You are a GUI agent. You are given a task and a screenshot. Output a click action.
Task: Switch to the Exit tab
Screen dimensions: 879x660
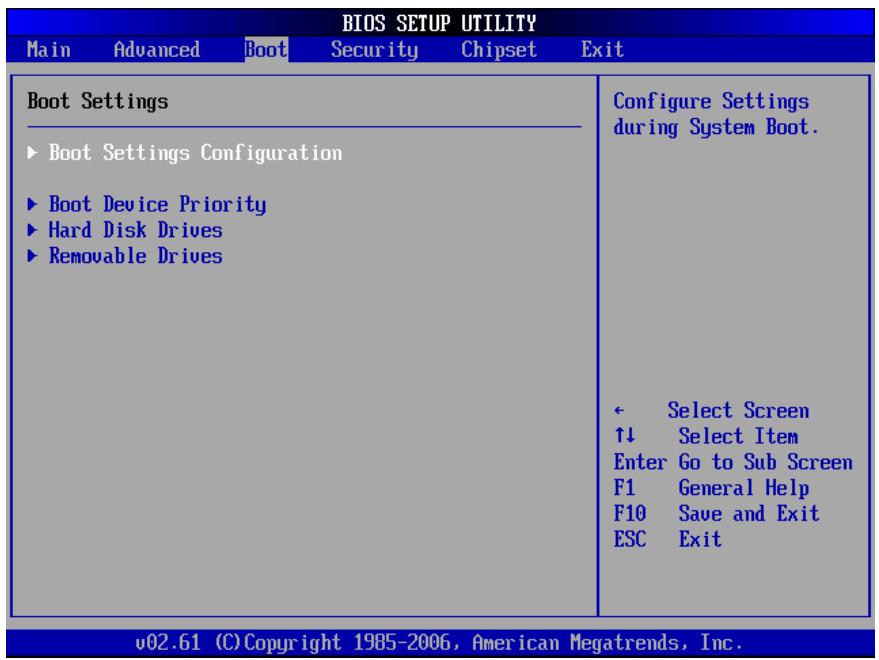(x=602, y=50)
